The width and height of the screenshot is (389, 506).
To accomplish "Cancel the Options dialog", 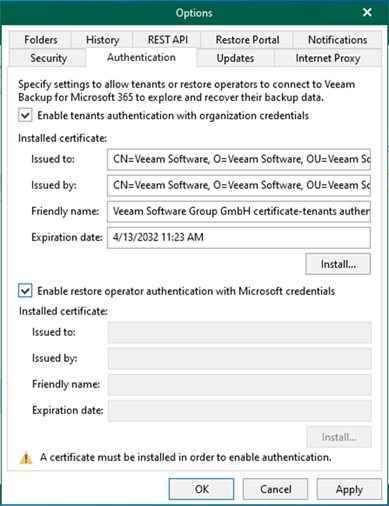I will [x=275, y=489].
